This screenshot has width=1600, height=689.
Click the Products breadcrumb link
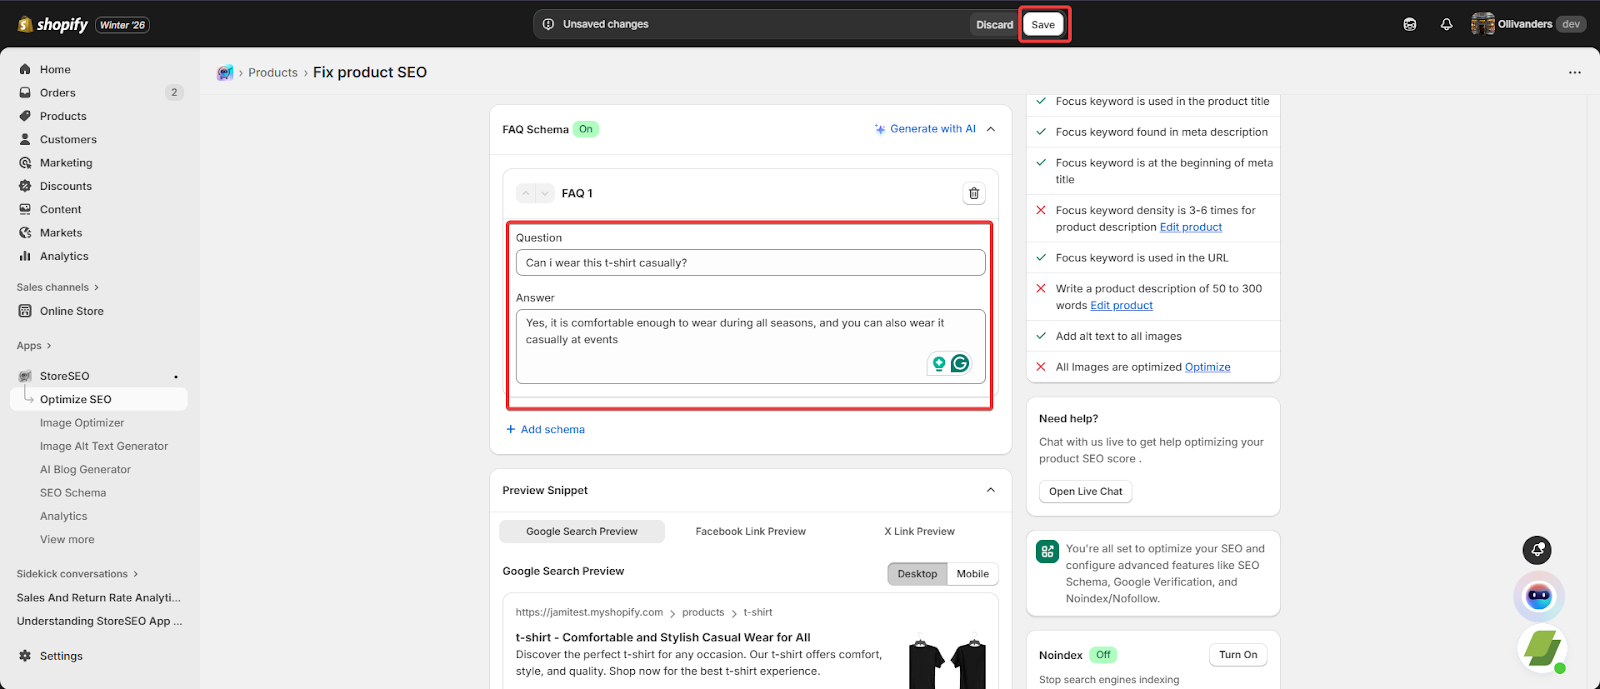tap(273, 72)
